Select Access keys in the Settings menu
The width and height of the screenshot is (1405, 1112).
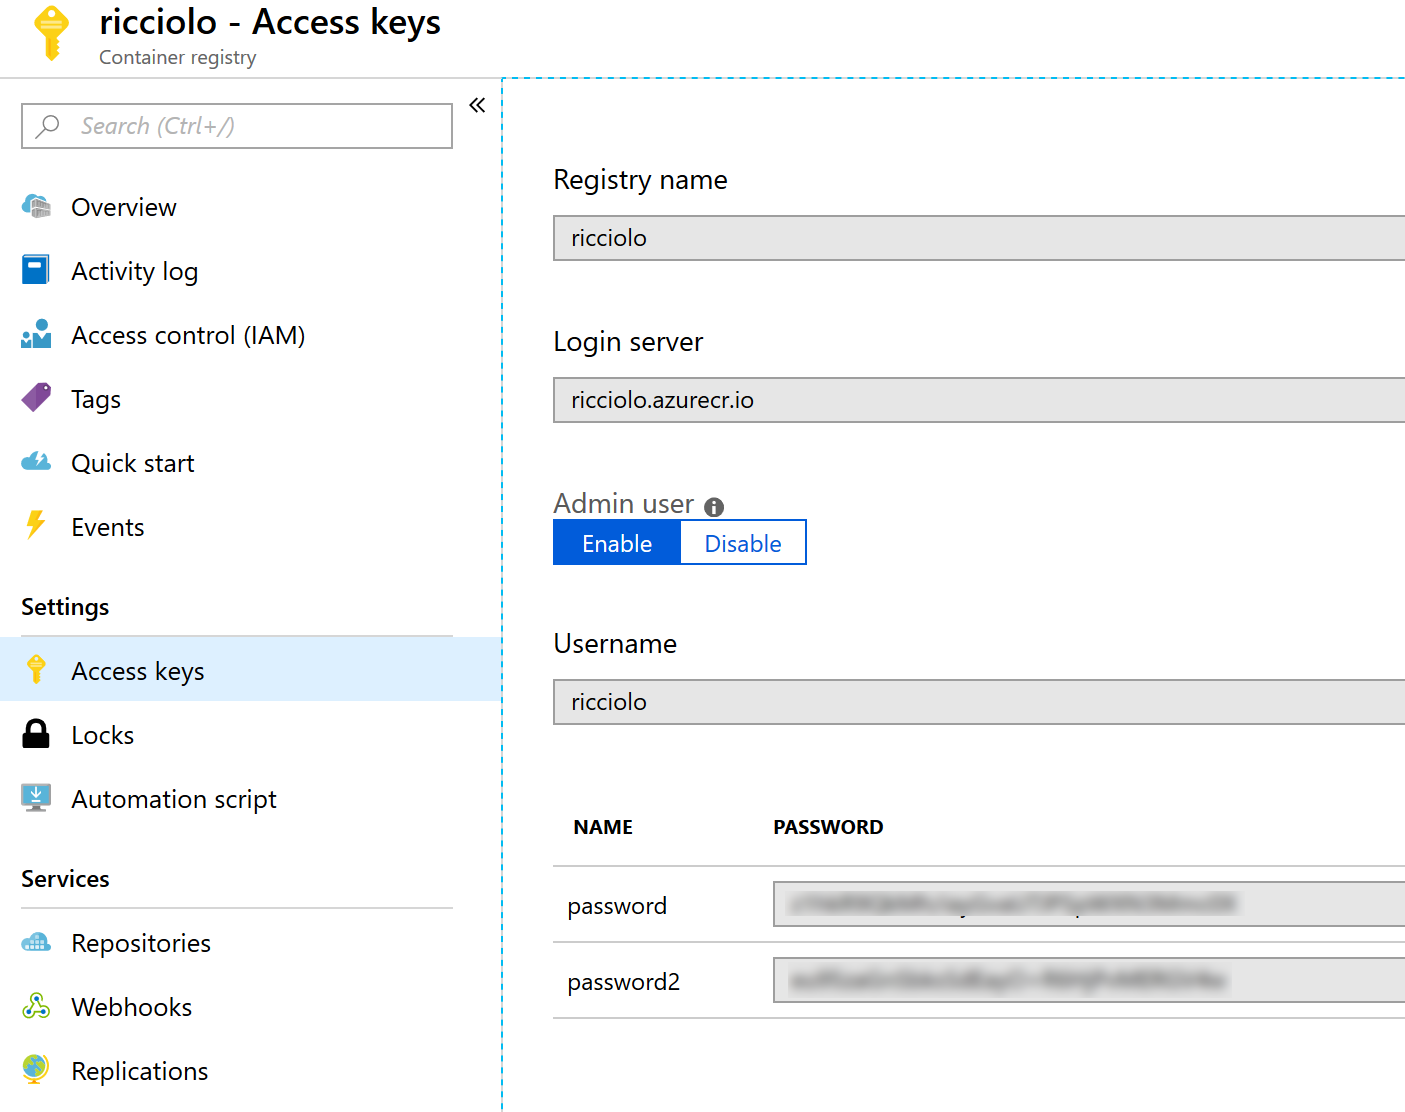coord(251,670)
